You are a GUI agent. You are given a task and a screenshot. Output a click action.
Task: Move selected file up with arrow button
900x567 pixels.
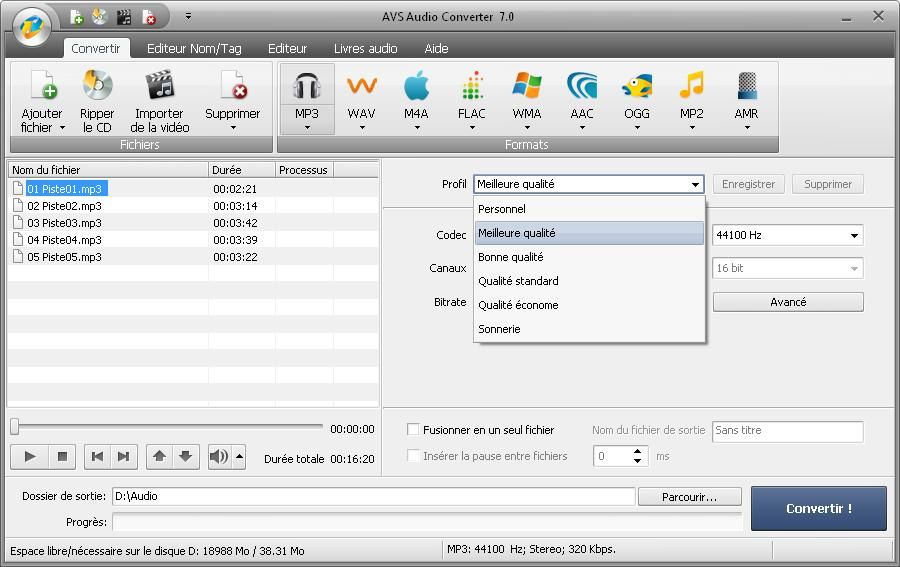160,457
